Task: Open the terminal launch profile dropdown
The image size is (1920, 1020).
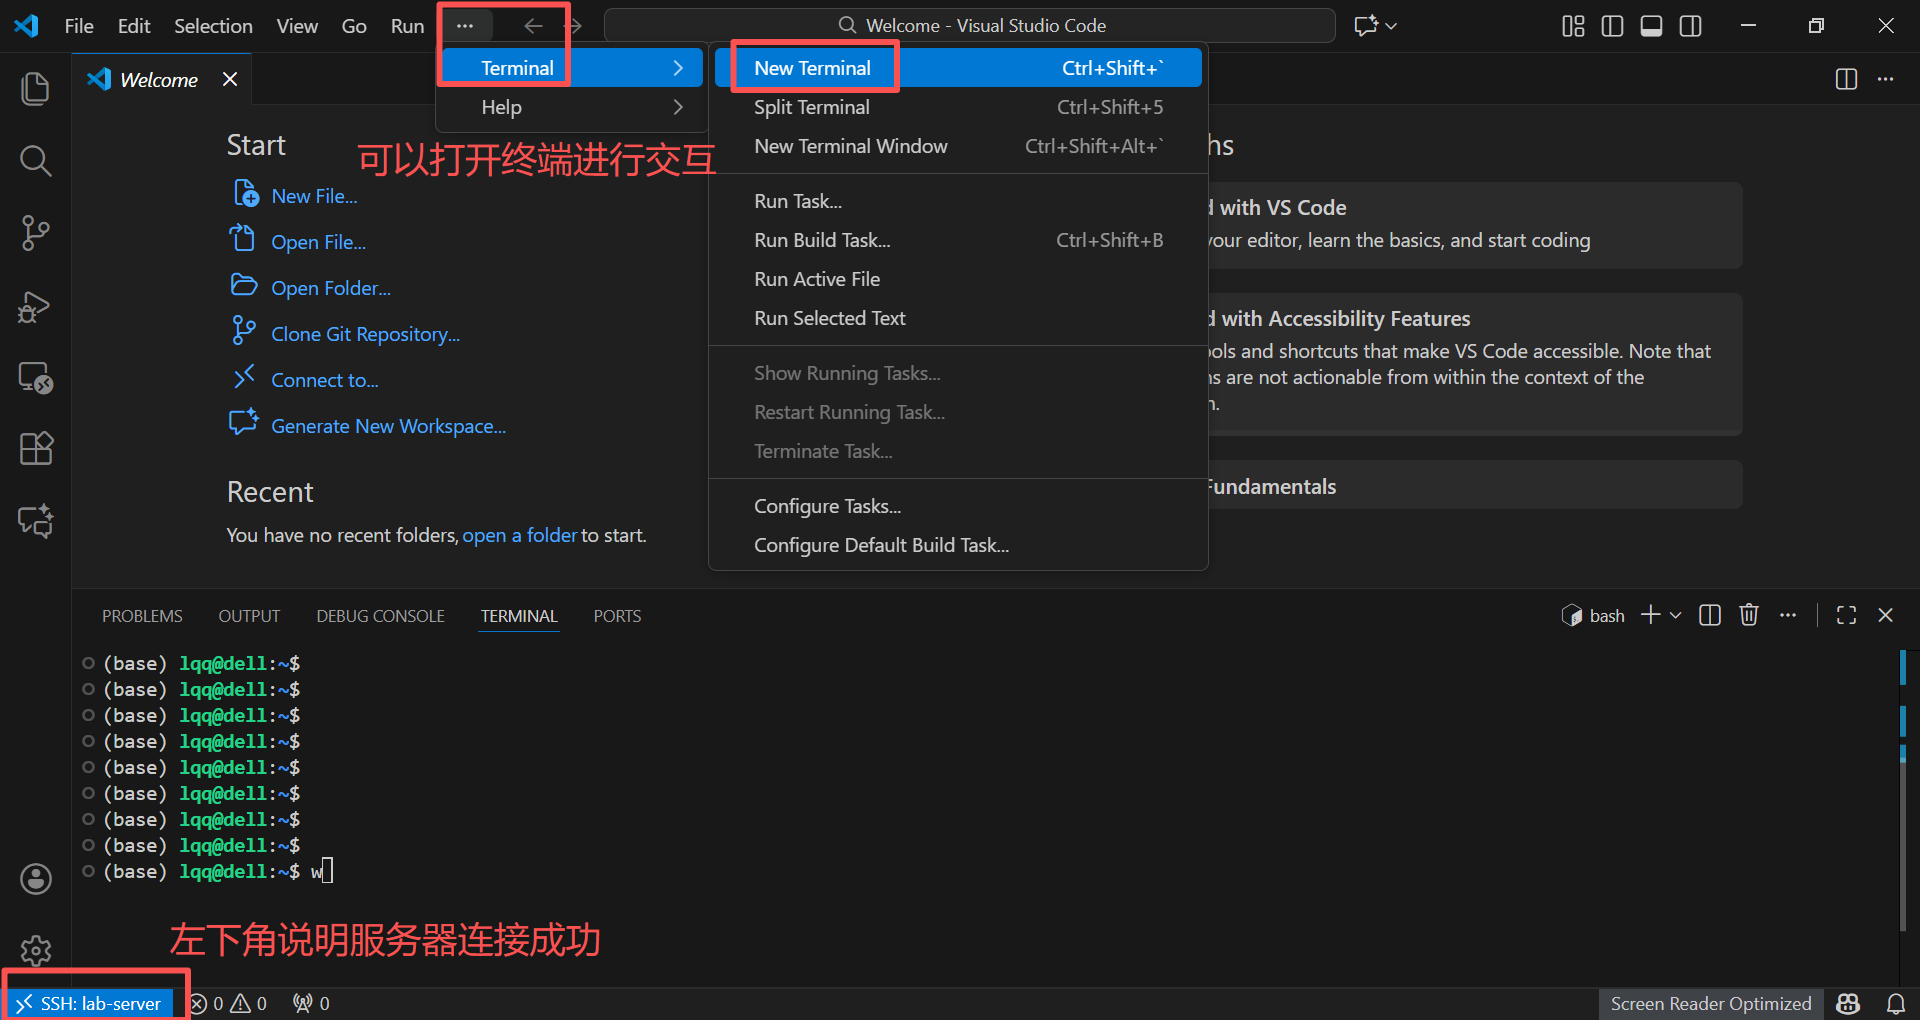Action: [x=1676, y=615]
